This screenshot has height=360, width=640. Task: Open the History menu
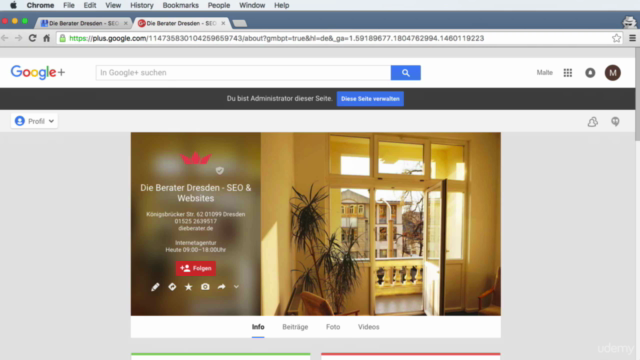142,5
